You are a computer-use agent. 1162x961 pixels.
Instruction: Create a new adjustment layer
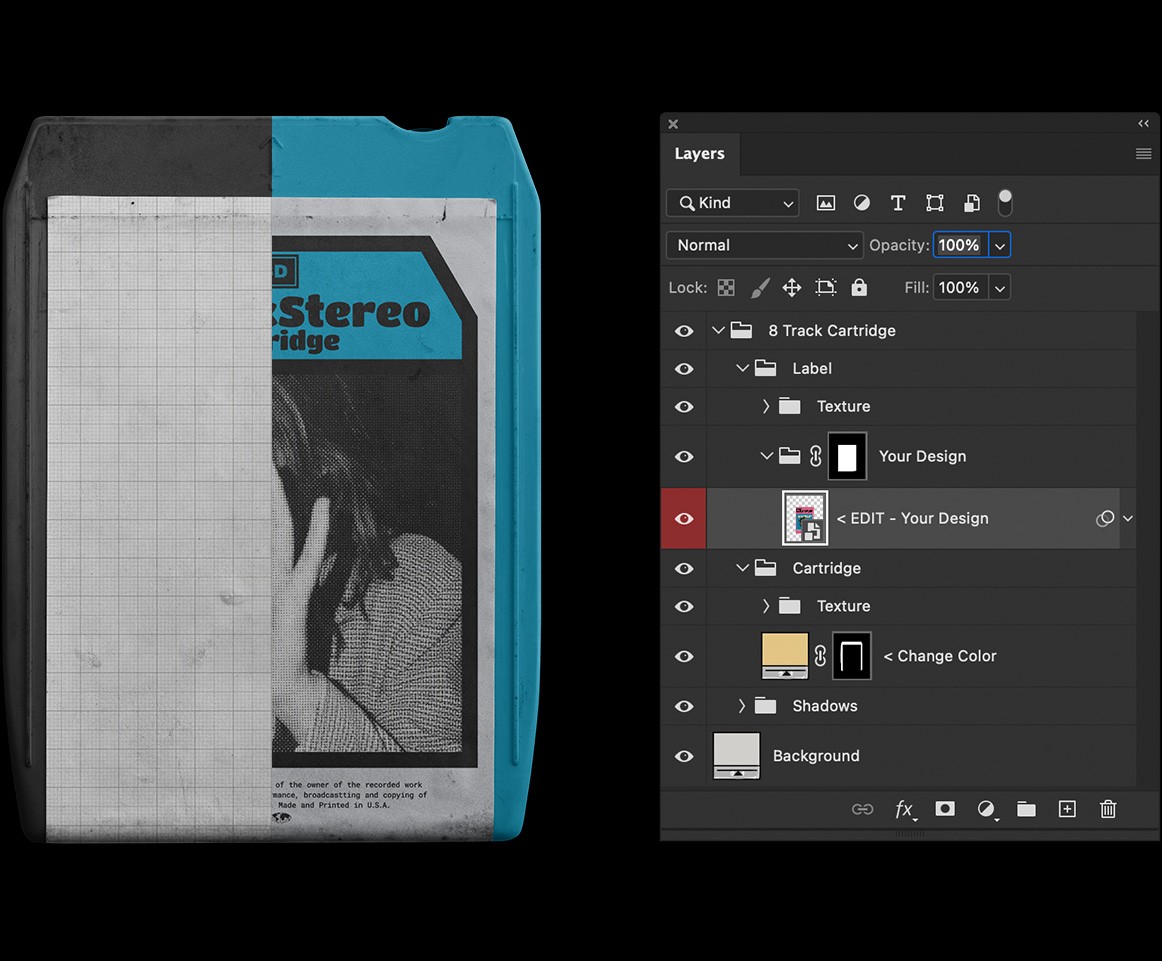point(986,810)
